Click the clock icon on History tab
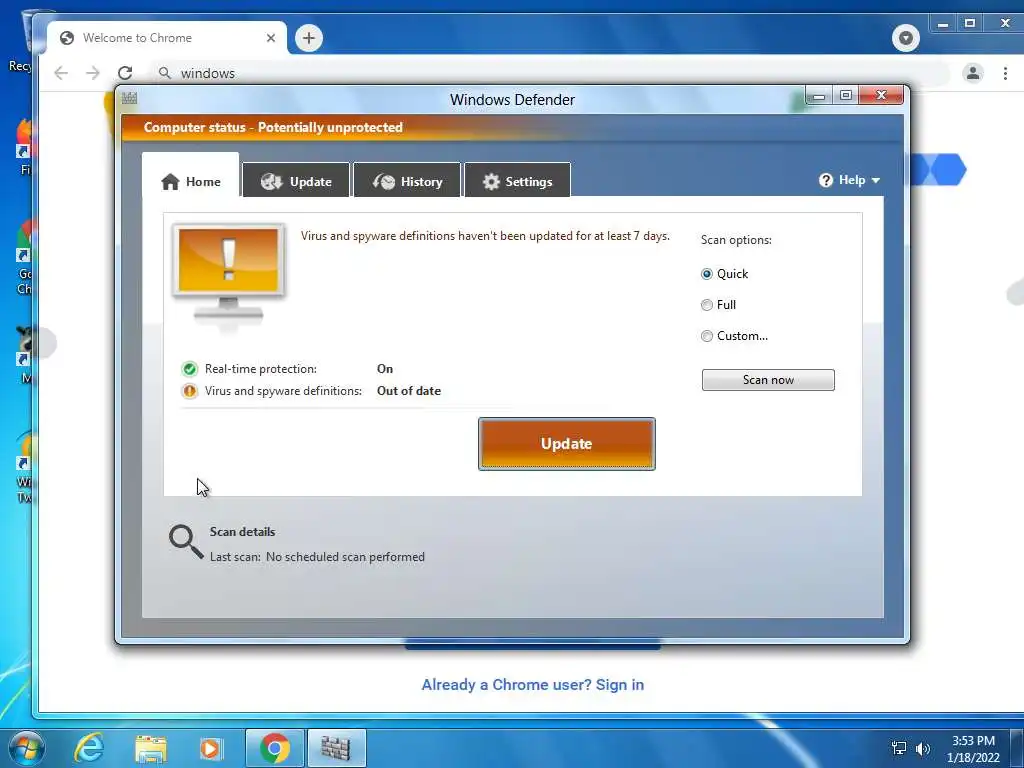Image resolution: width=1024 pixels, height=768 pixels. coord(384,182)
